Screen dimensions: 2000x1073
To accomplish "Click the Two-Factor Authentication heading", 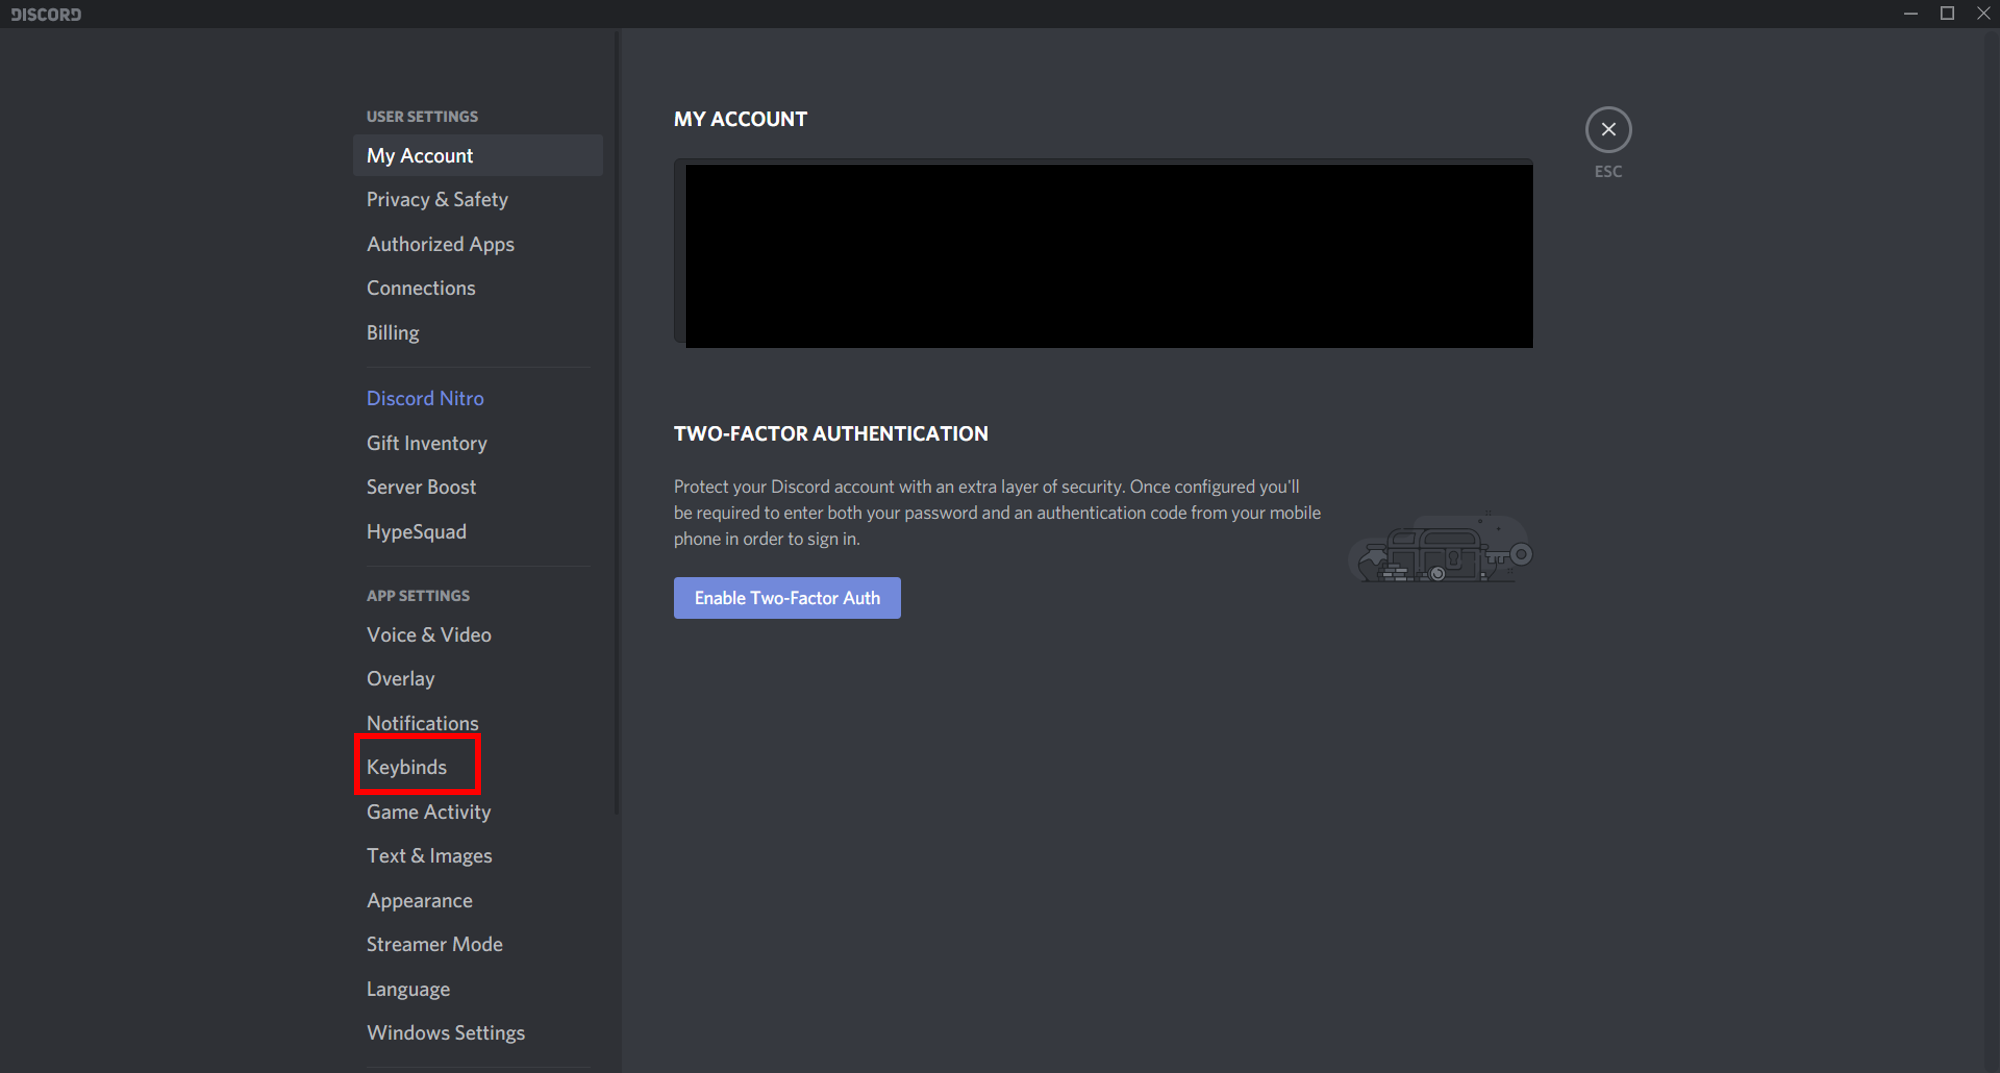I will point(831,434).
